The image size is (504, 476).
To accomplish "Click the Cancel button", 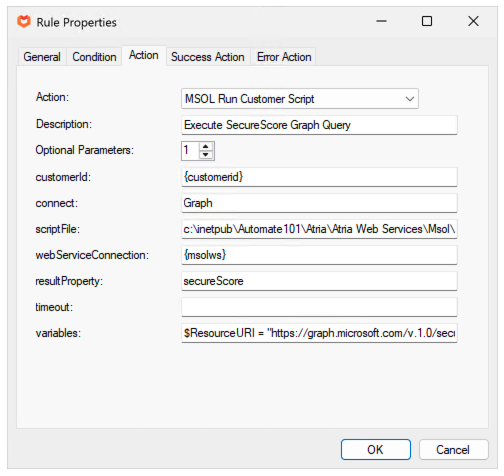I will pos(453,449).
